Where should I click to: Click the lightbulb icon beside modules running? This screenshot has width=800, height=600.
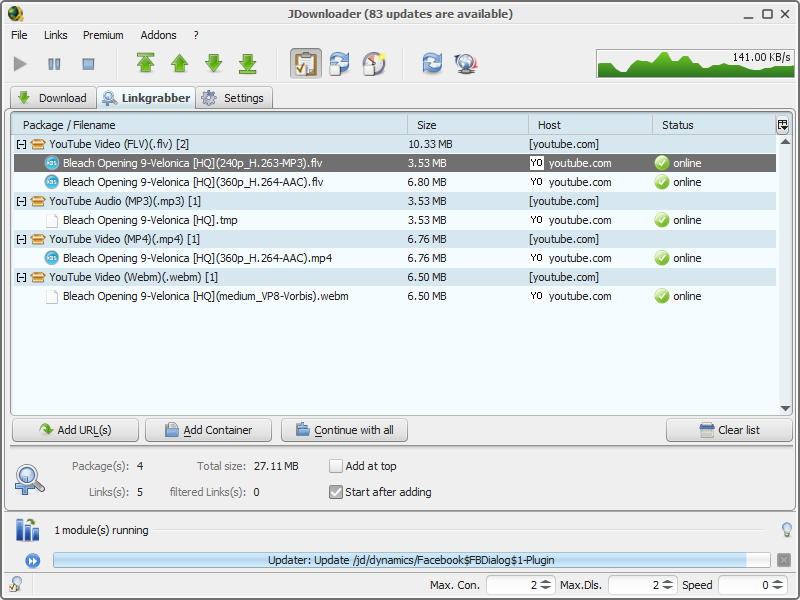coord(787,530)
